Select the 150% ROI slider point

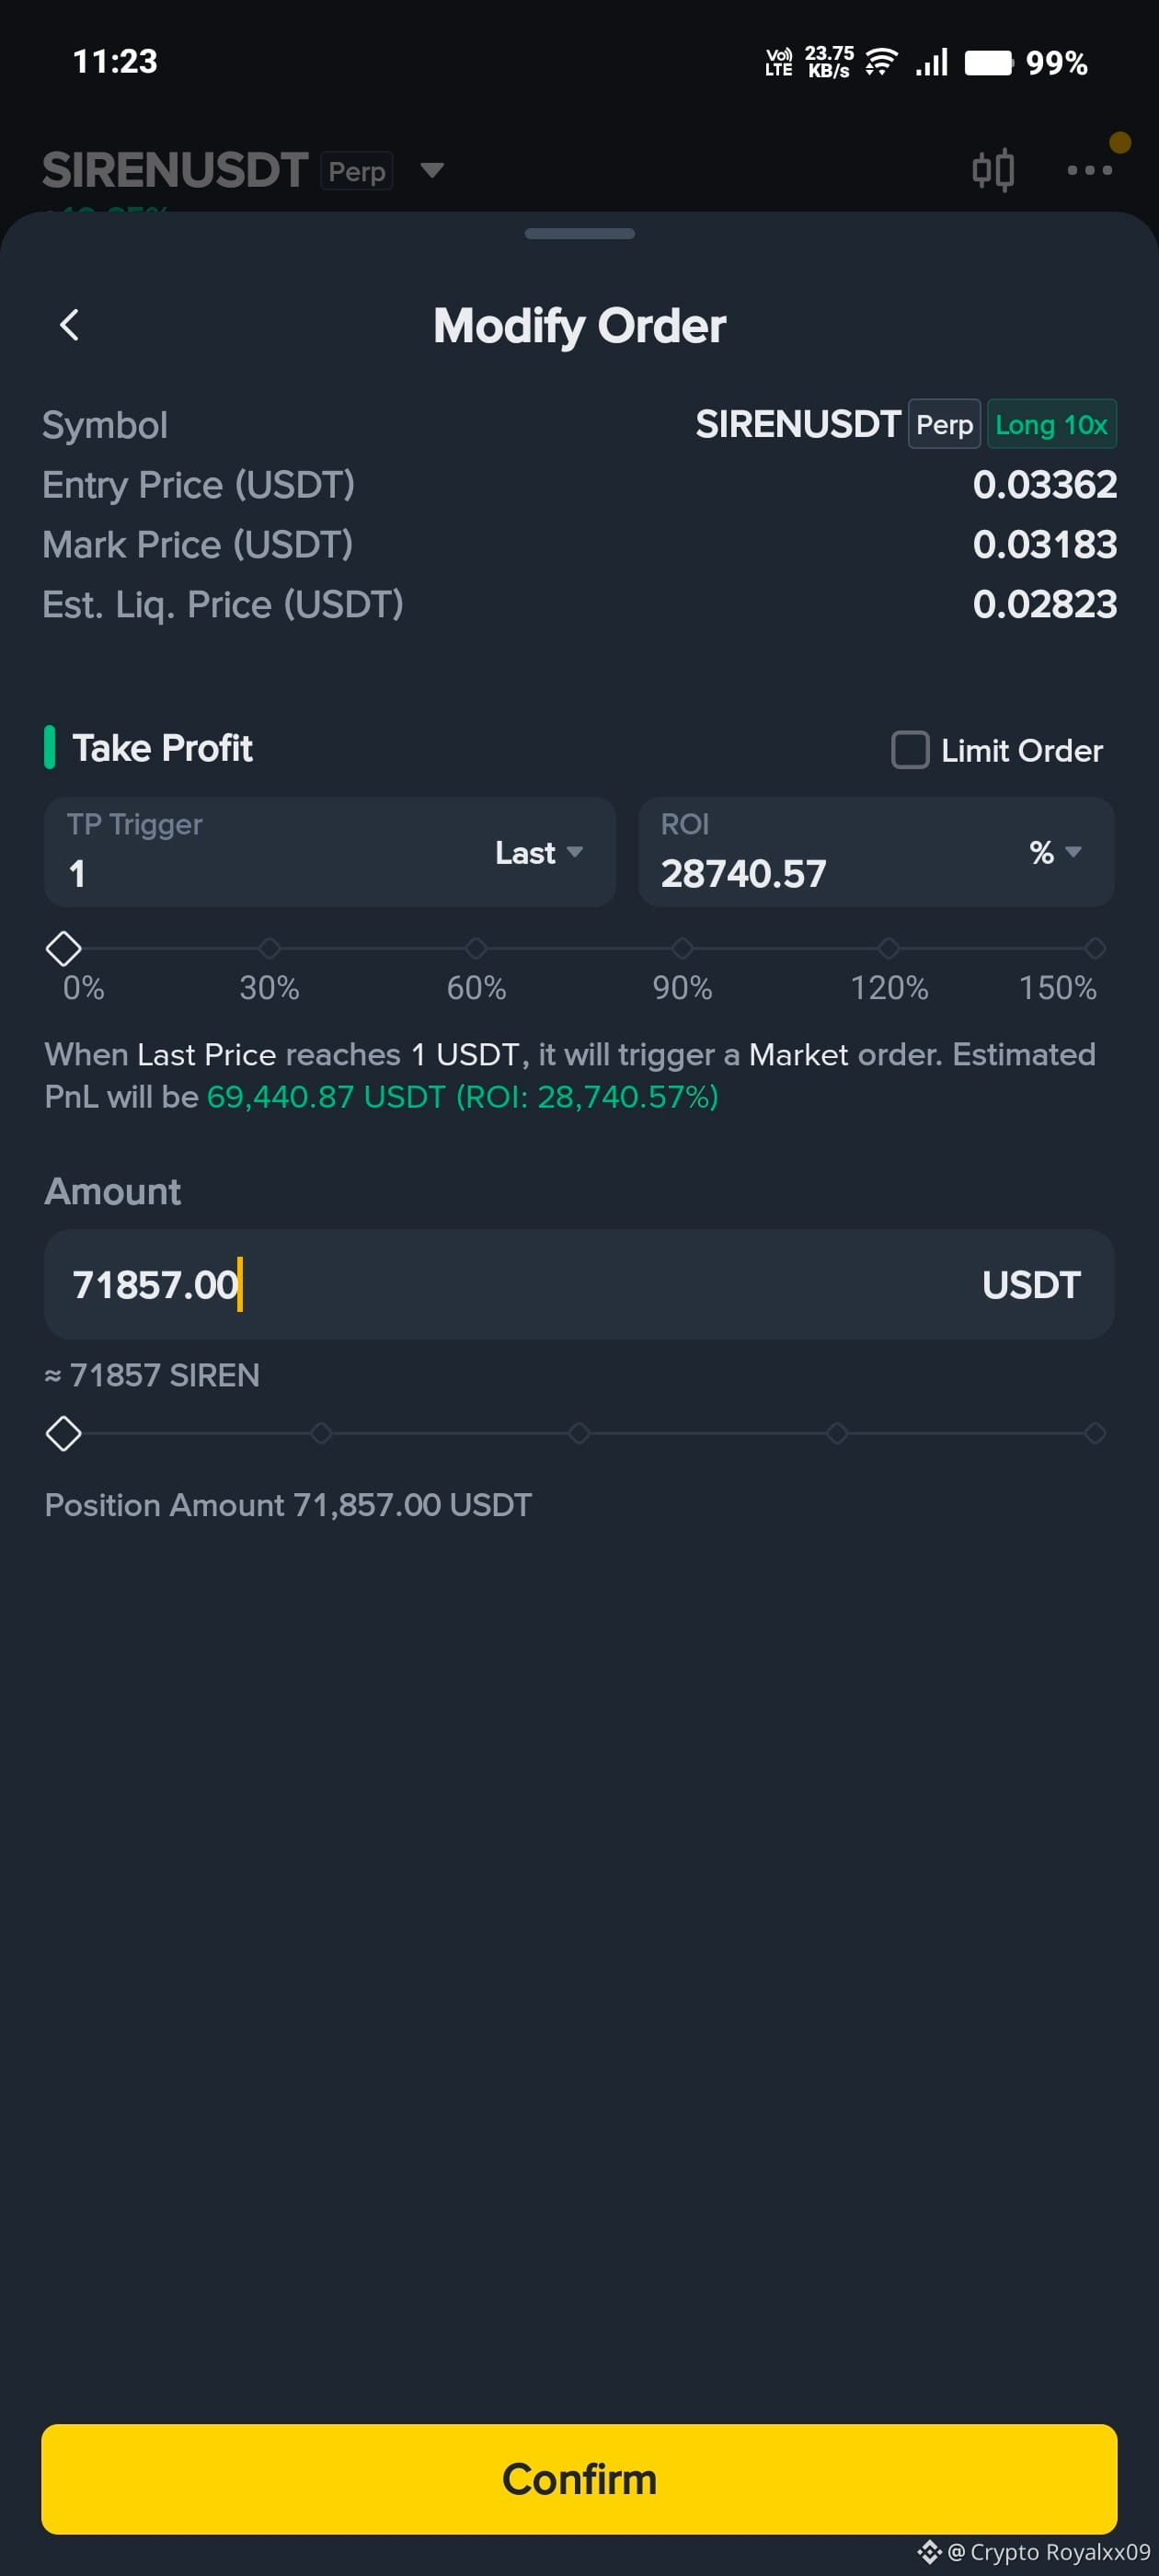click(x=1094, y=948)
